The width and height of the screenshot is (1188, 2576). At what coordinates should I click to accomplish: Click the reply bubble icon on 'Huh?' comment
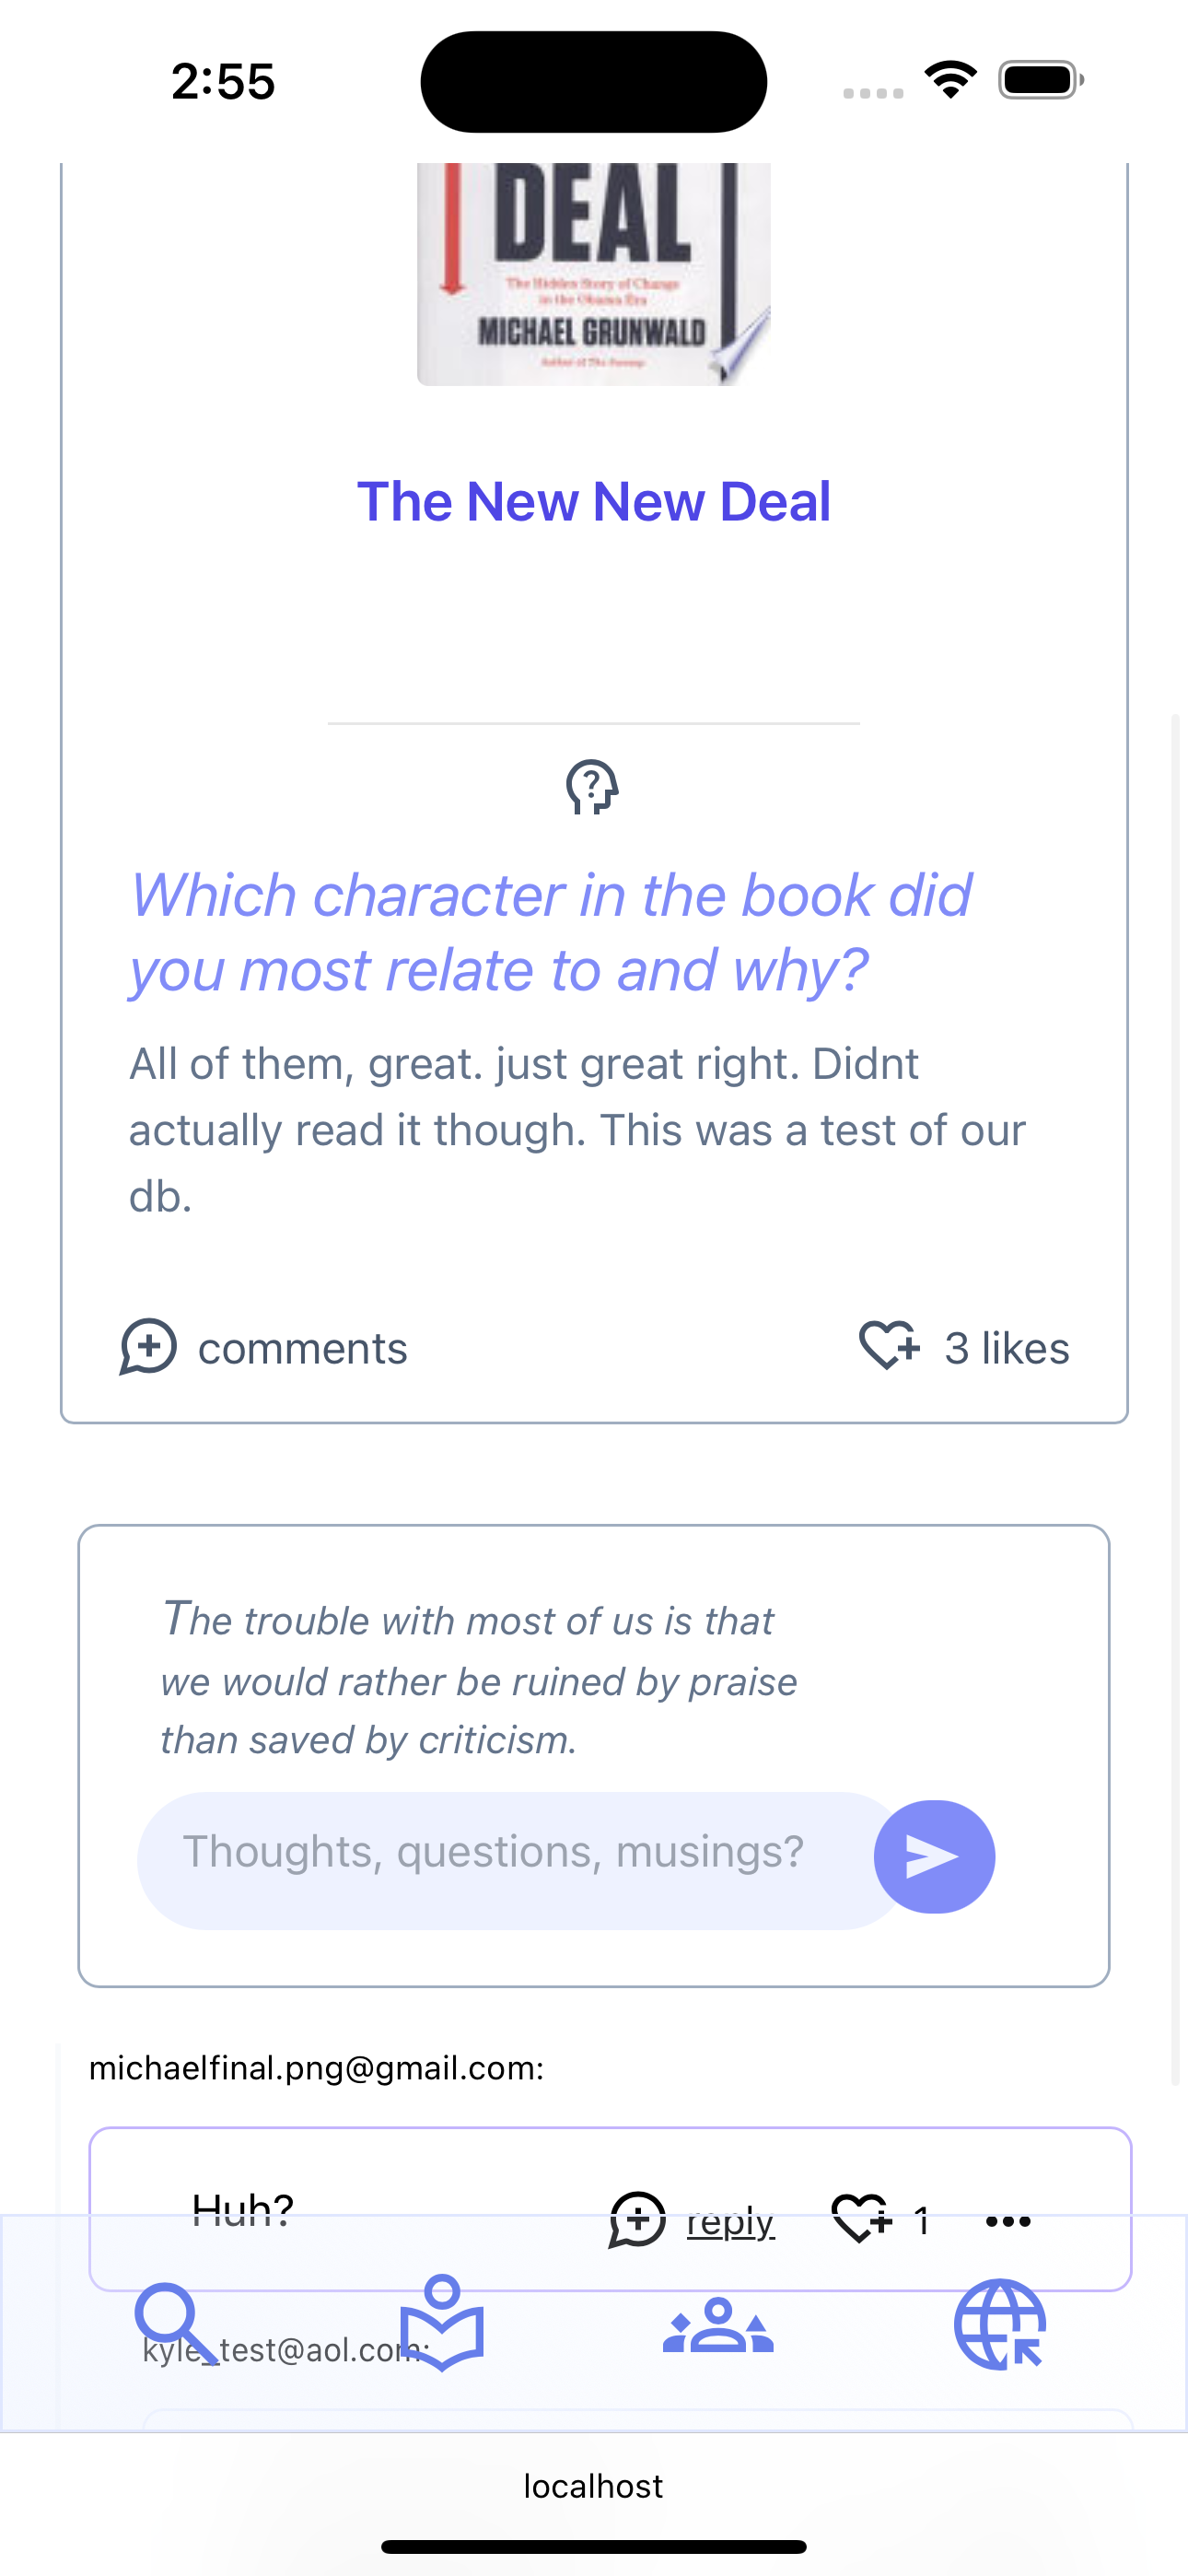tap(637, 2220)
